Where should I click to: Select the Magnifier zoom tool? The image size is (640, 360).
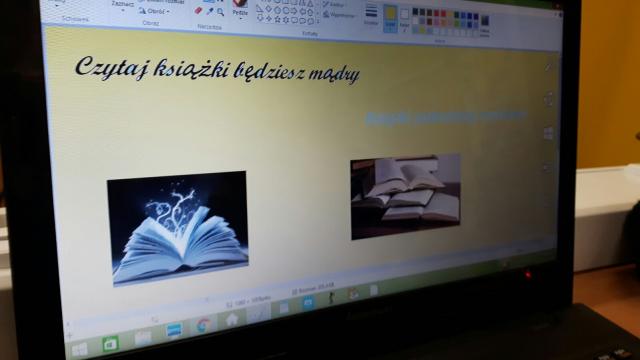tap(220, 12)
